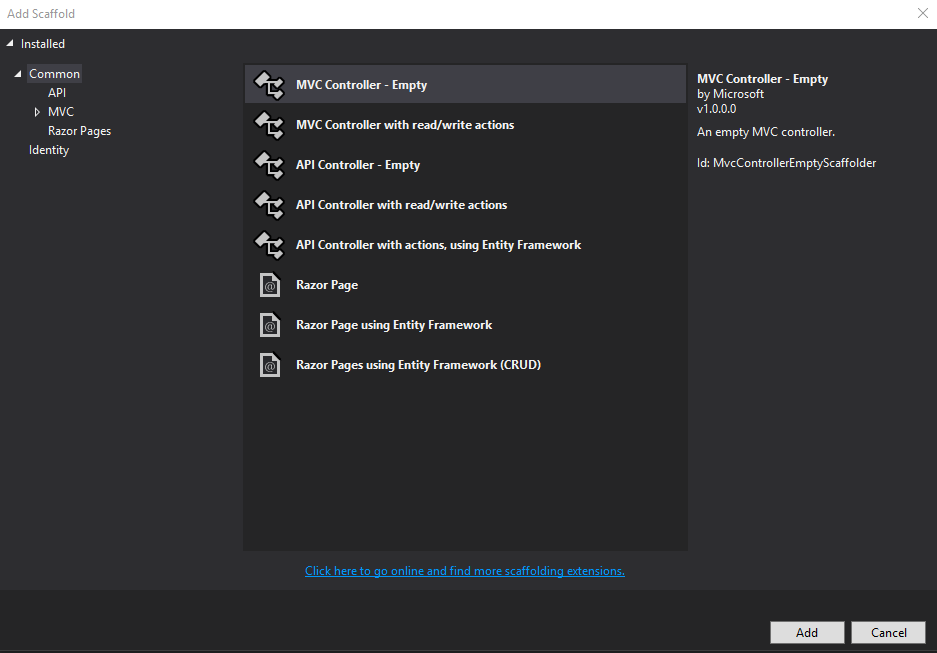937x653 pixels.
Task: Click the API Controller with read/write actions icon
Action: click(269, 204)
